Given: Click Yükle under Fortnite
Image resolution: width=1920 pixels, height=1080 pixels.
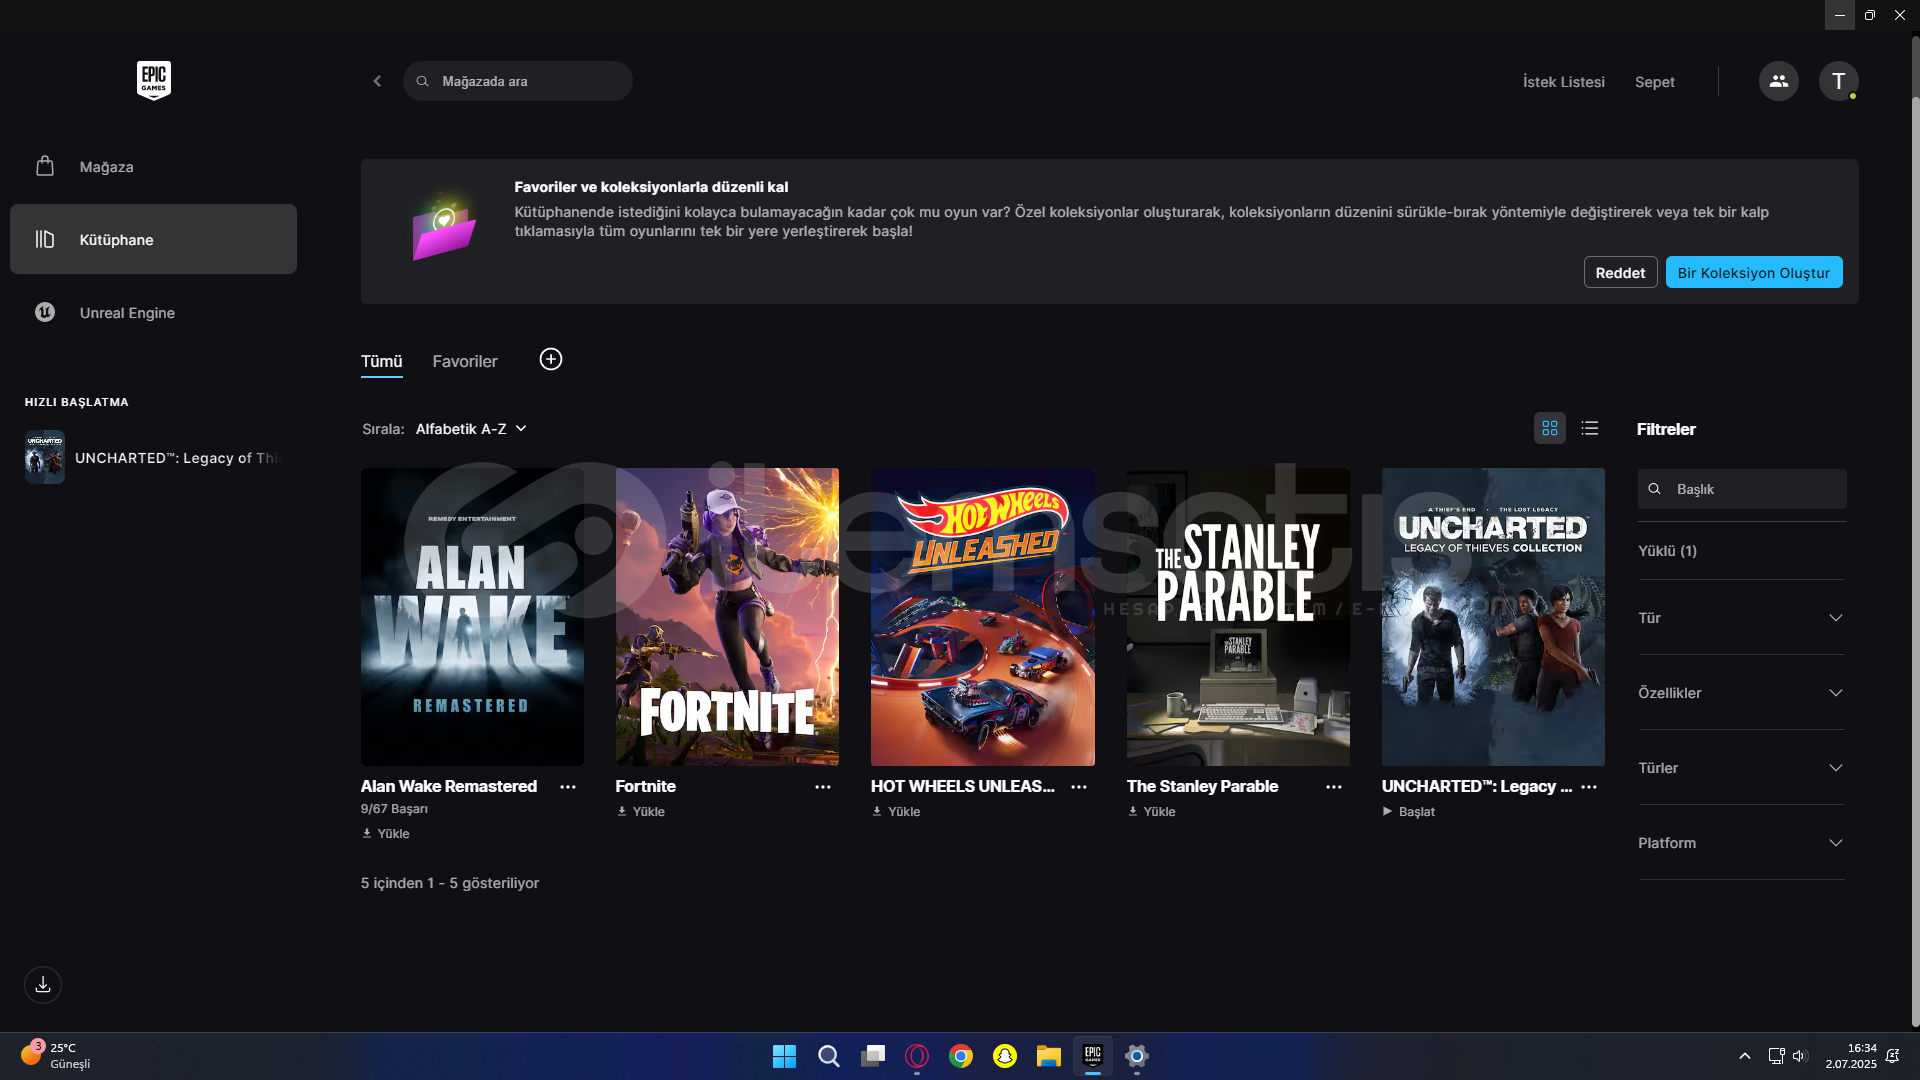Looking at the screenshot, I should [x=641, y=811].
